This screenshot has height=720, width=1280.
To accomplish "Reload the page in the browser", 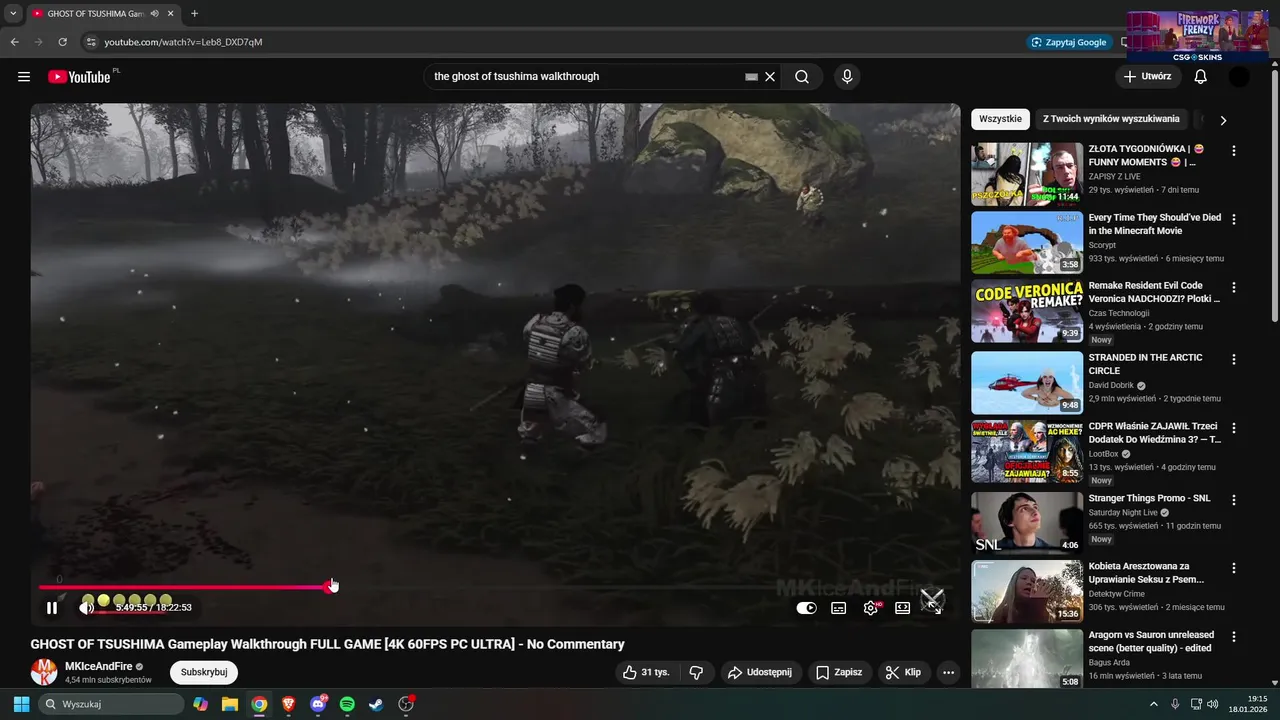I will [62, 42].
